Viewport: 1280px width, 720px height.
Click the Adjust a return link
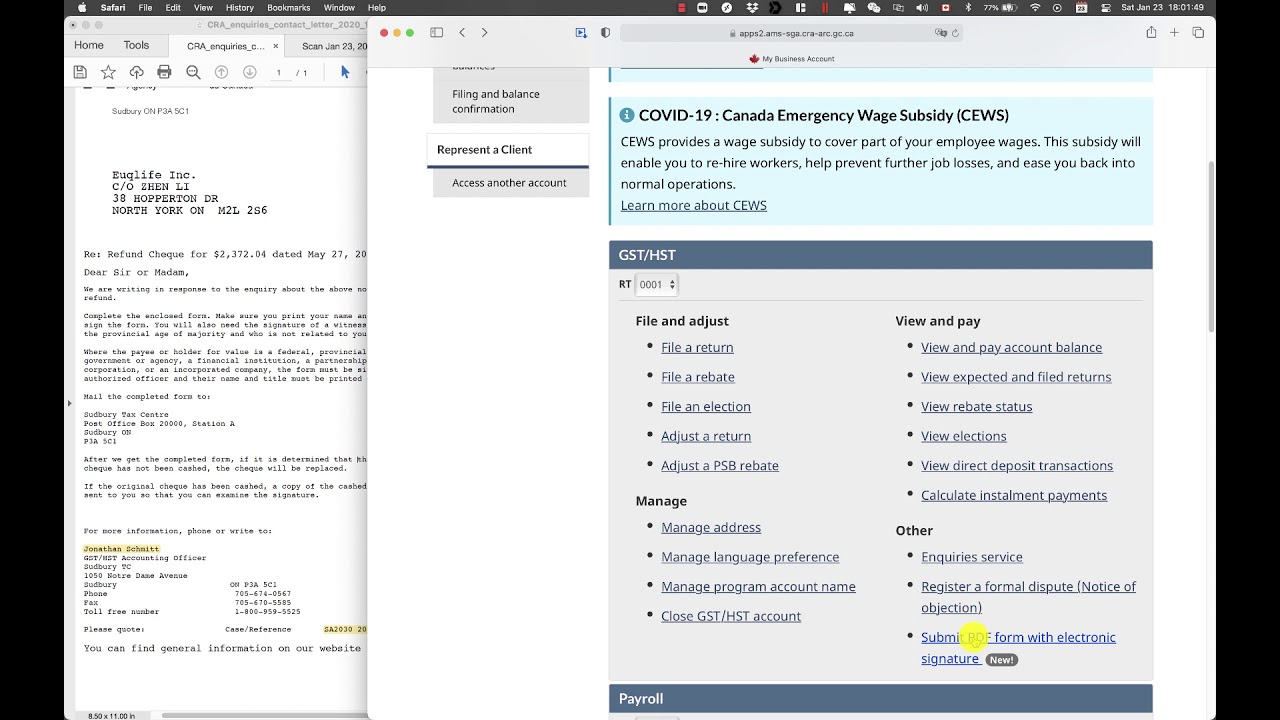tap(706, 436)
